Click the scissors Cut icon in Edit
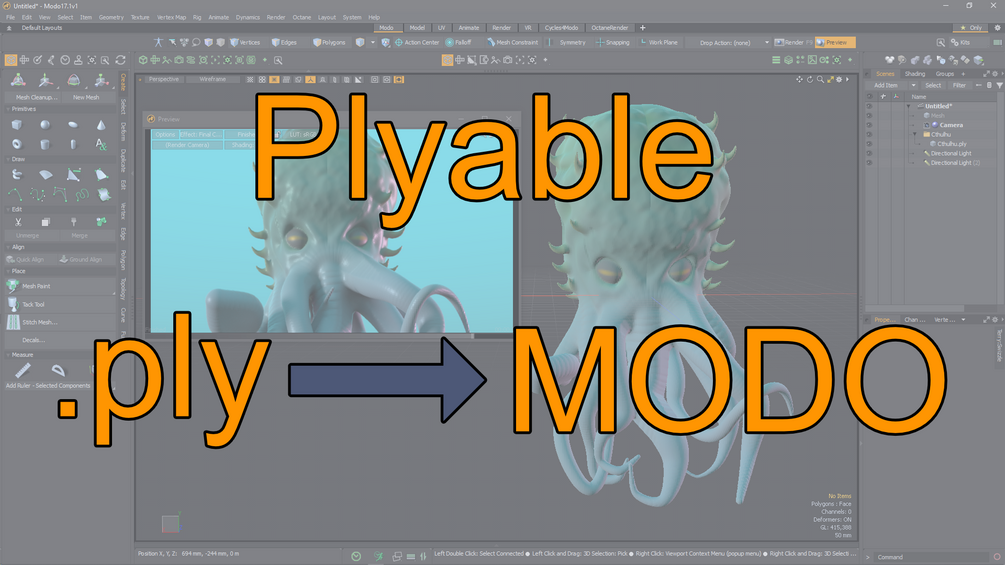 click(x=18, y=222)
